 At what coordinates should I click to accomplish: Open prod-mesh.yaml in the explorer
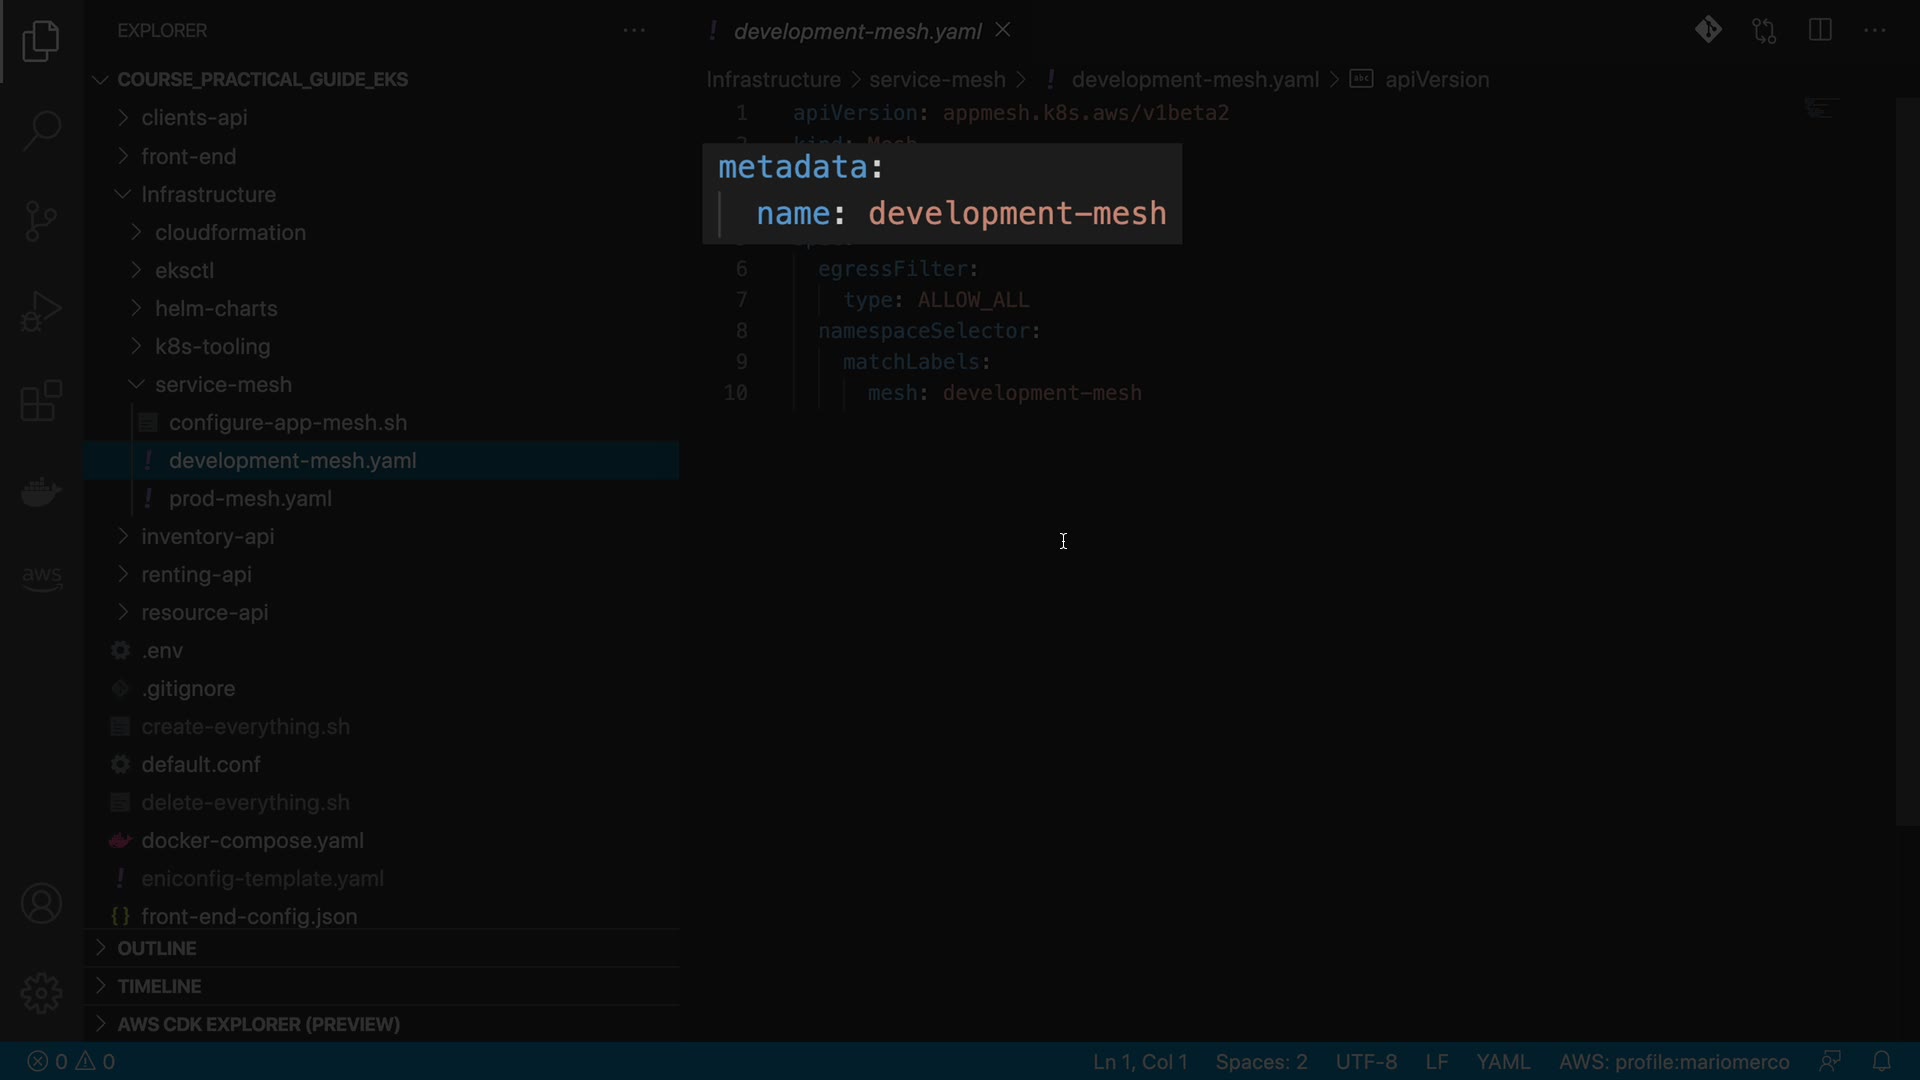click(x=250, y=499)
